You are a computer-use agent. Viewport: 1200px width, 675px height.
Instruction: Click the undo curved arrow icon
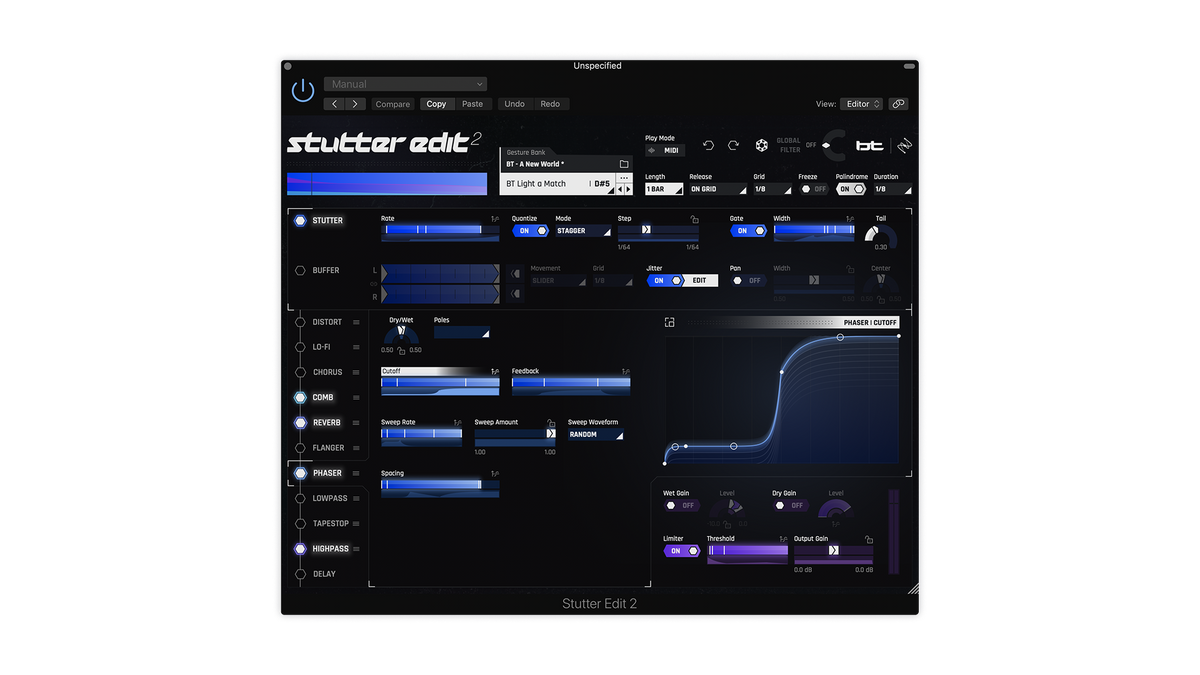point(708,146)
